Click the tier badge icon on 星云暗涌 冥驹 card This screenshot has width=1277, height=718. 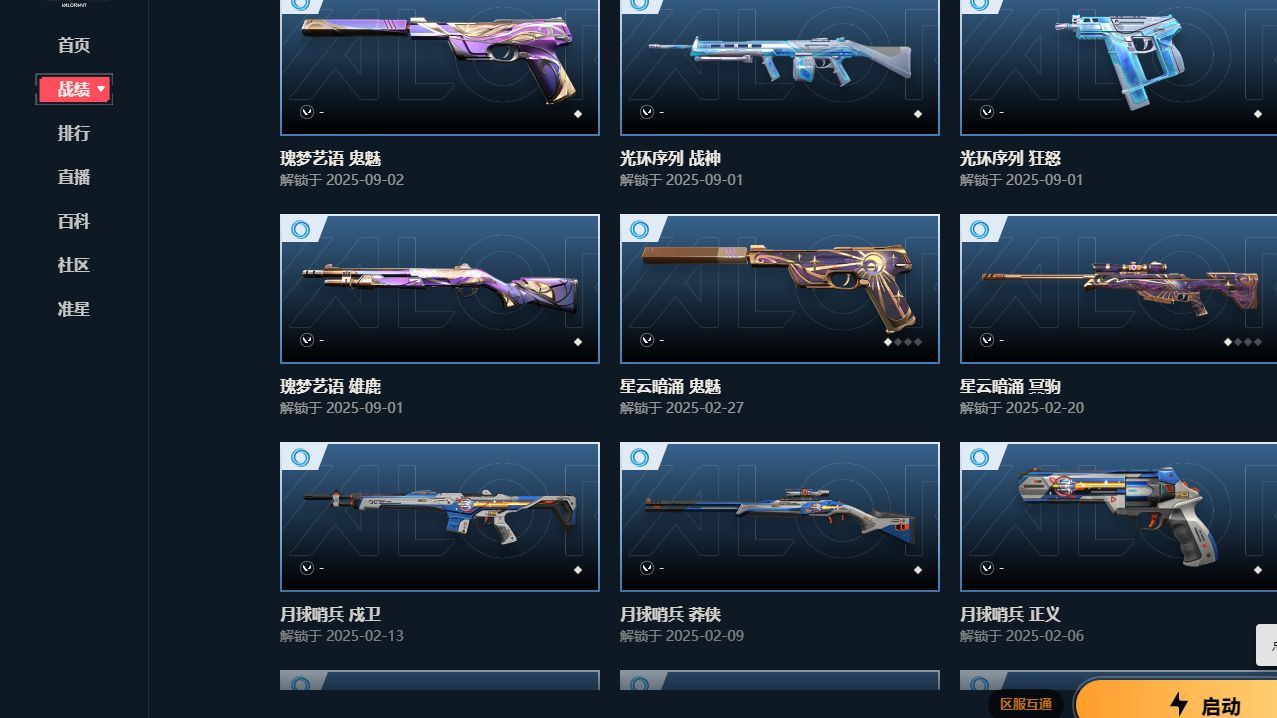pyautogui.click(x=980, y=229)
